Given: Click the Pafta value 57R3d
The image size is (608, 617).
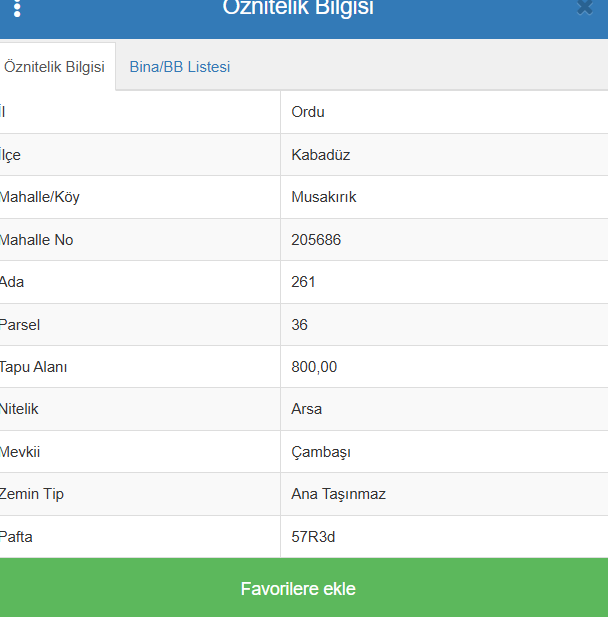Looking at the screenshot, I should 313,537.
